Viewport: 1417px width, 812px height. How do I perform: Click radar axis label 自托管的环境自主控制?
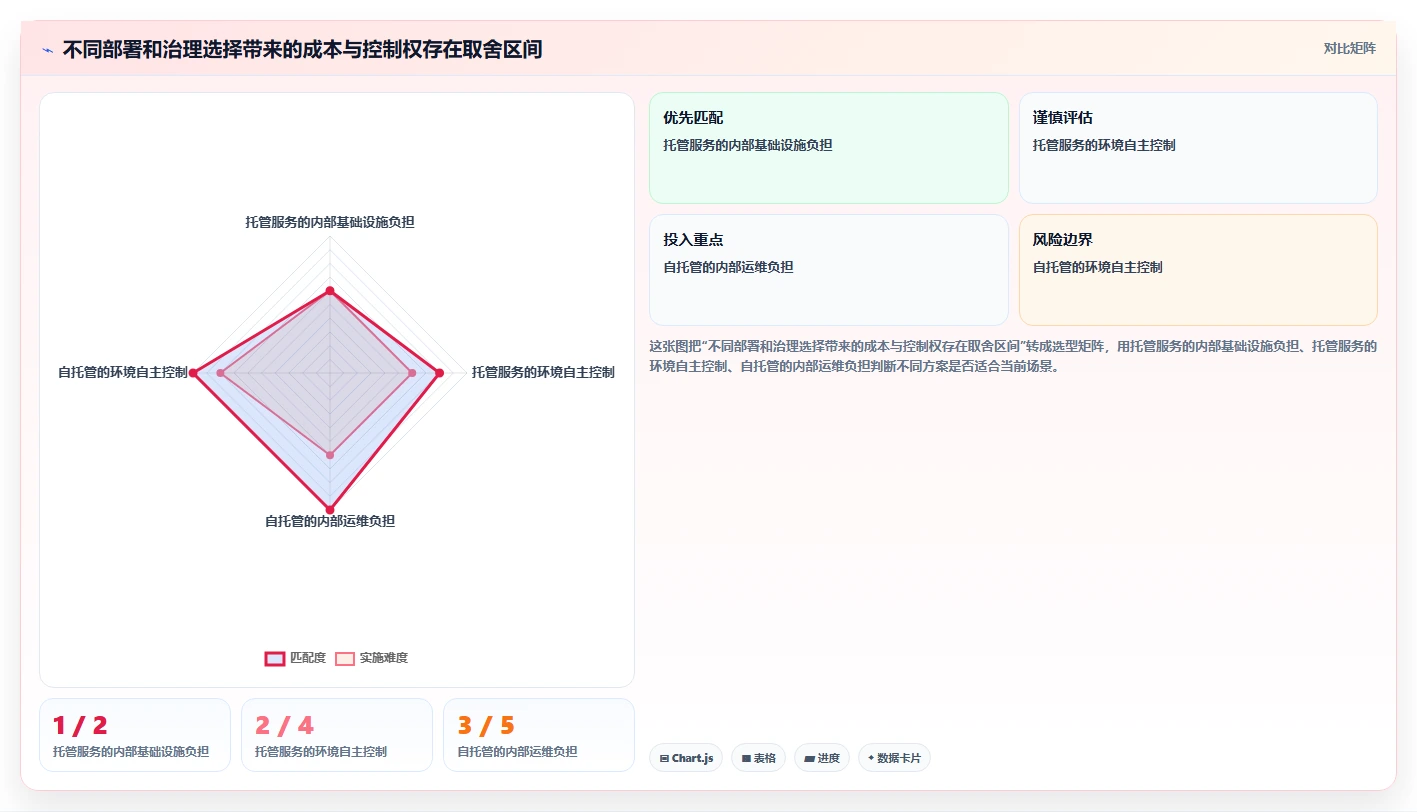pyautogui.click(x=123, y=372)
